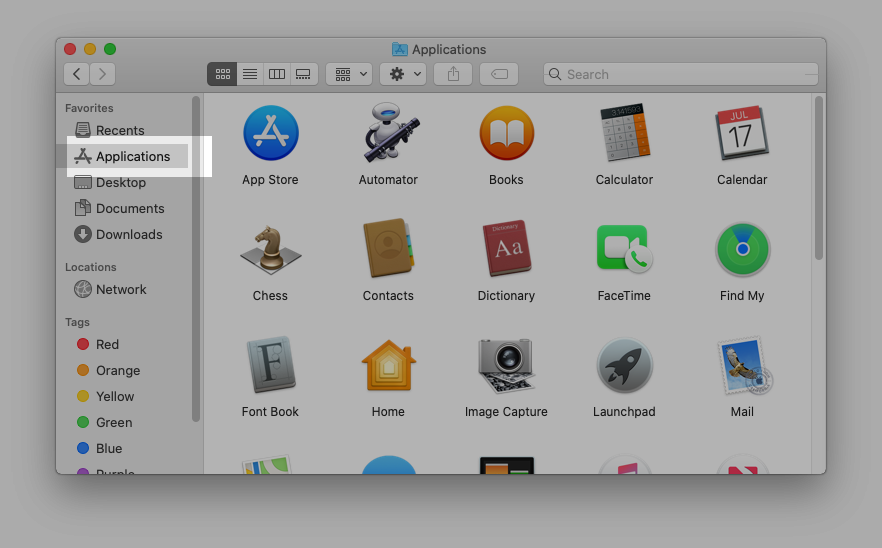Select the Find My app icon

pos(742,249)
